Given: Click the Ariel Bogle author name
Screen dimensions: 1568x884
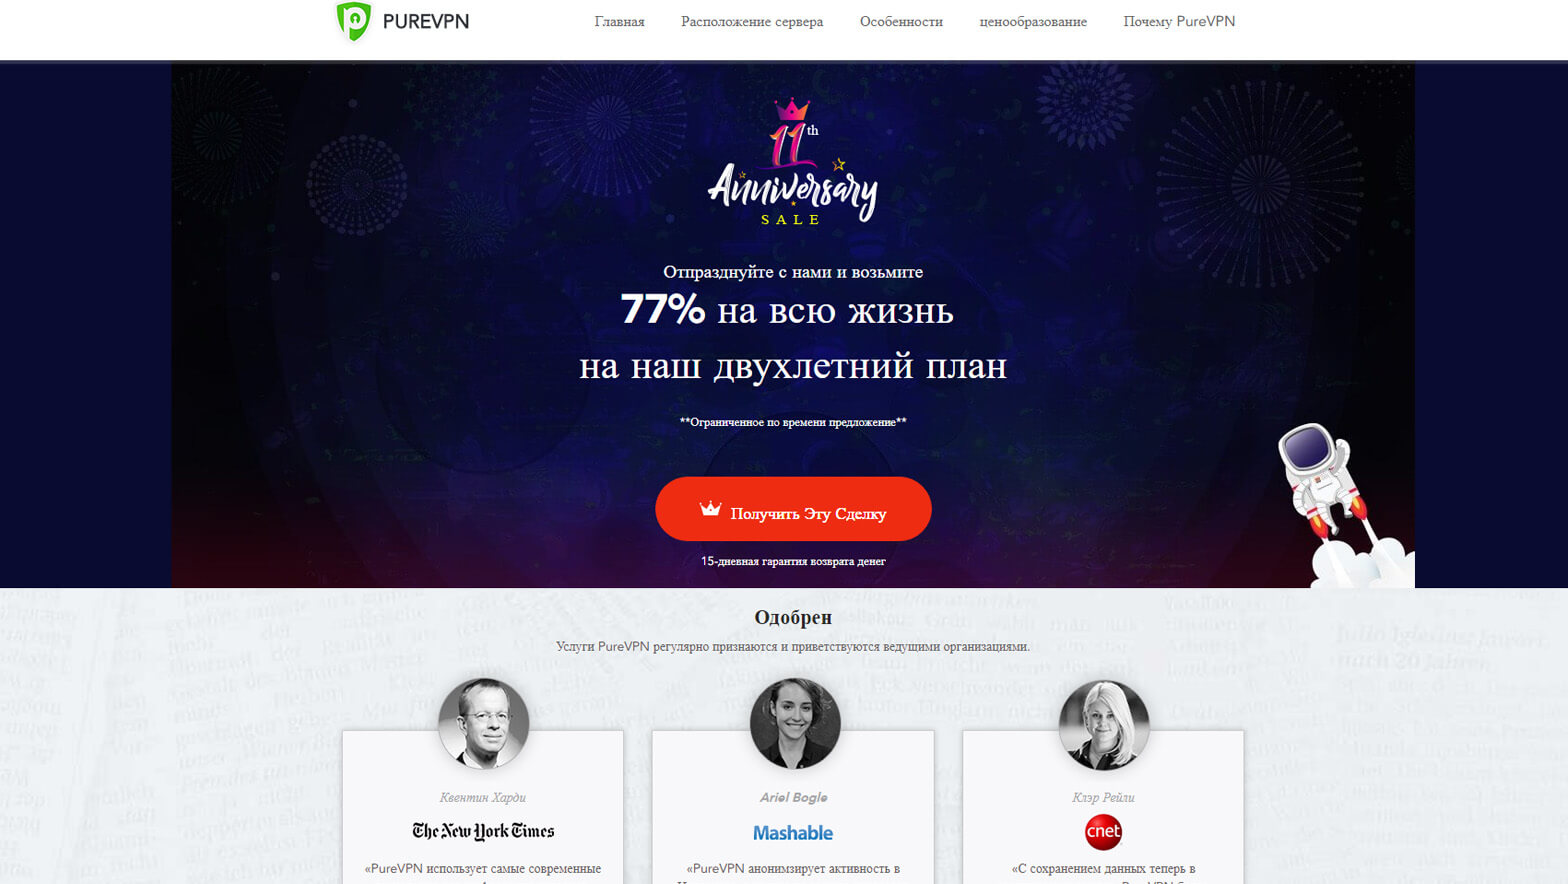Looking at the screenshot, I should pos(793,797).
